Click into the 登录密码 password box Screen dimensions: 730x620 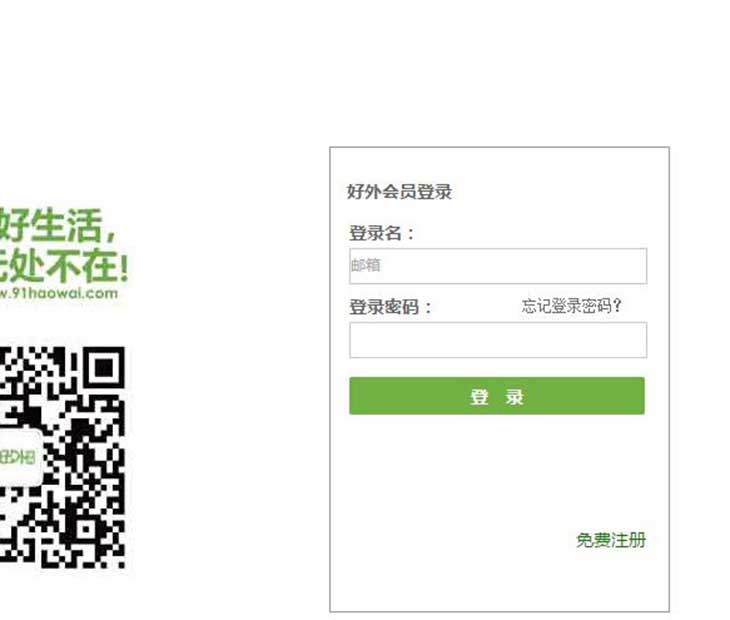point(498,340)
